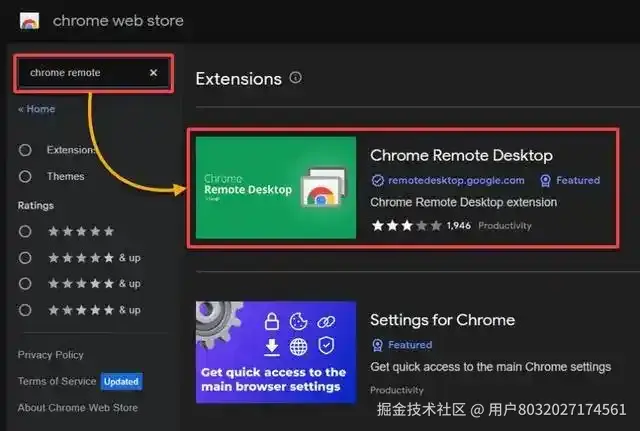Screen dimensions: 640x431
Task: Open the Privacy Policy link
Action: 51,355
